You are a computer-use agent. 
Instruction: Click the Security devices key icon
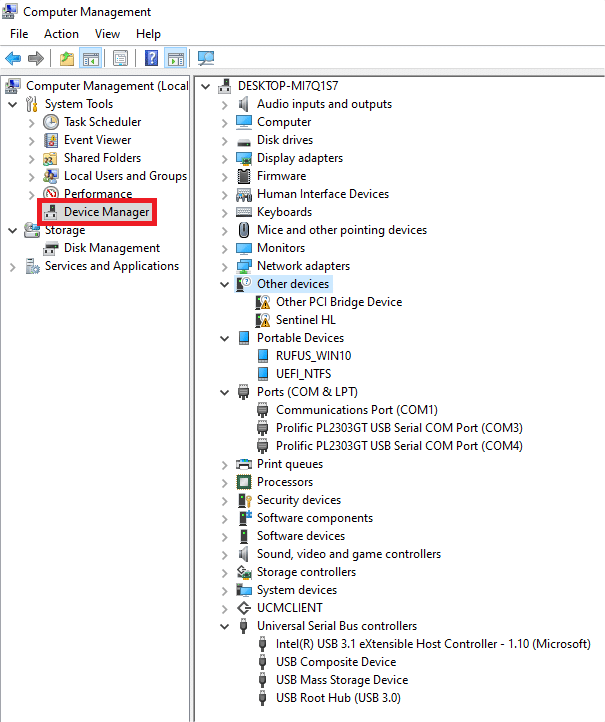pos(244,500)
